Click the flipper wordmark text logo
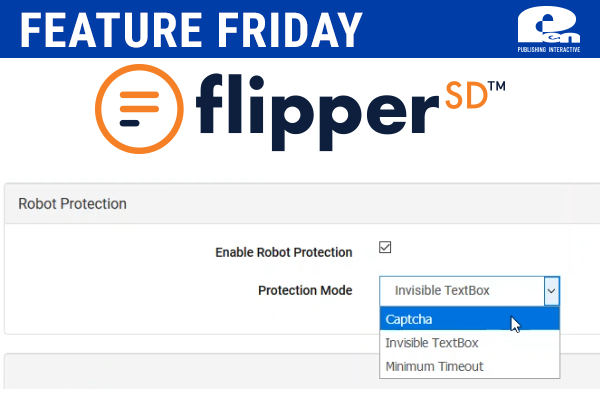This screenshot has width=600, height=400. coord(317,112)
